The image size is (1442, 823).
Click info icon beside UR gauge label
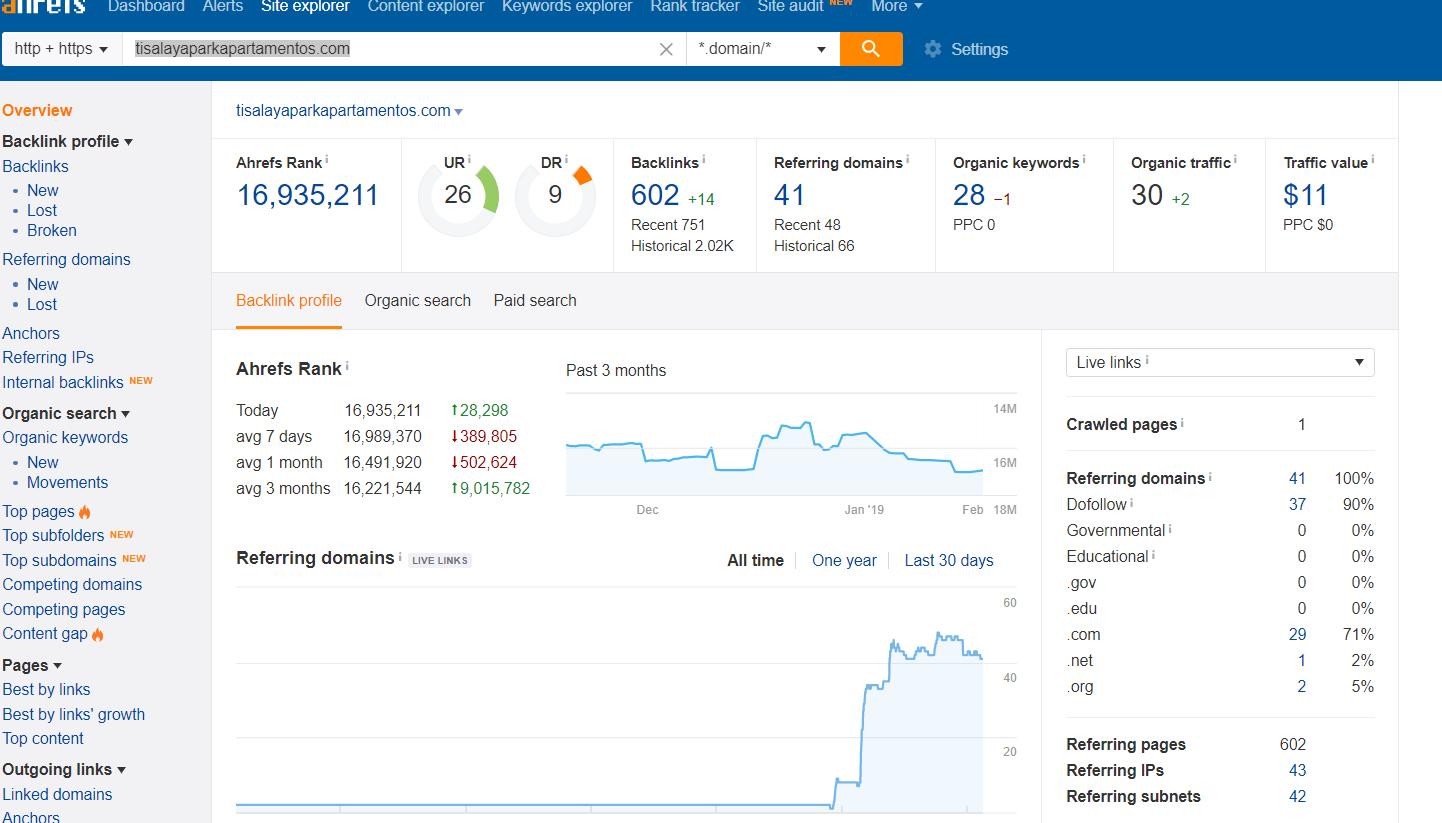tap(470, 160)
